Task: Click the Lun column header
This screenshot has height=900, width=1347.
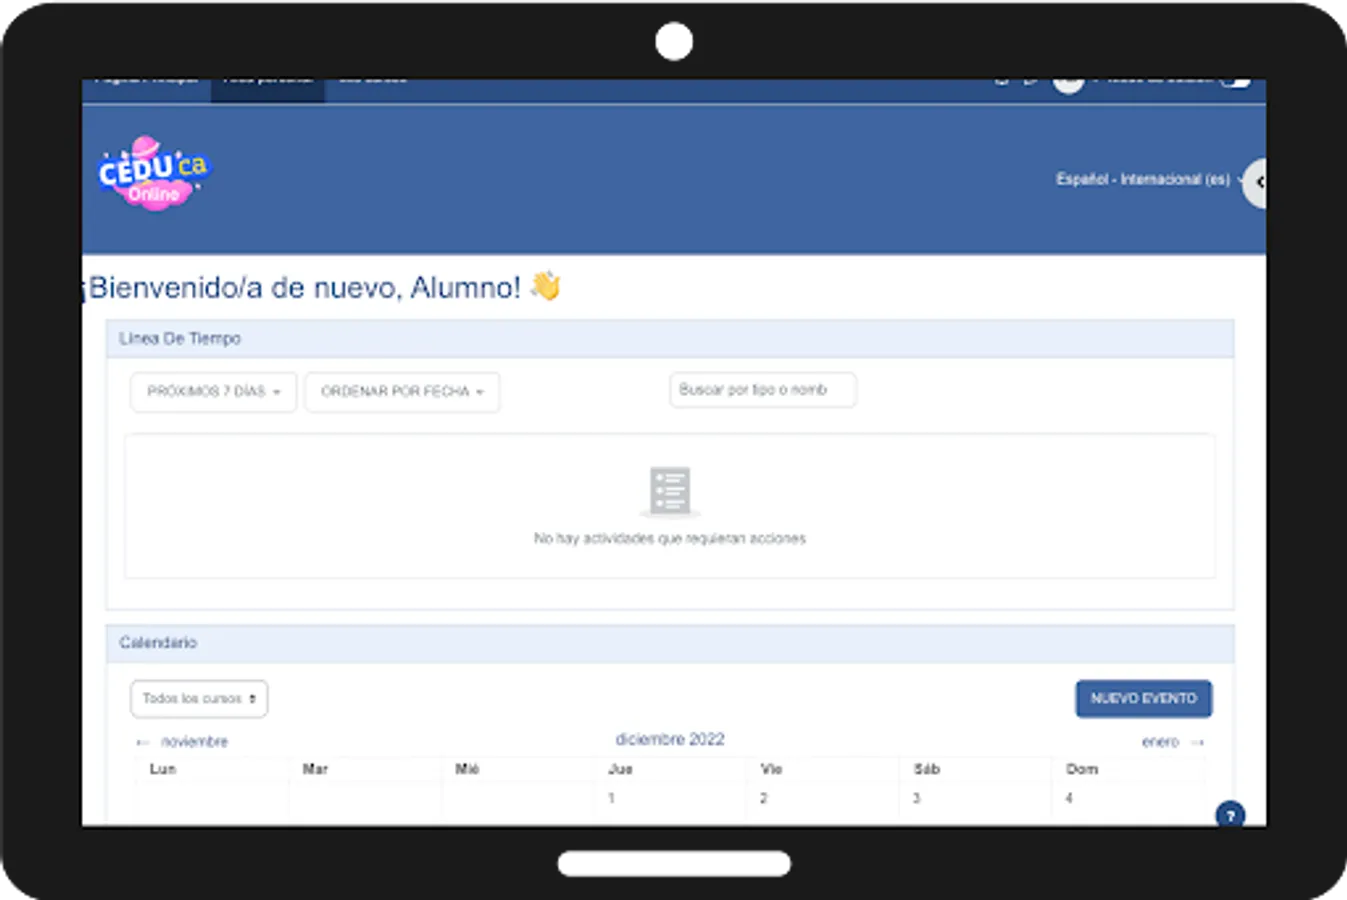Action: coord(163,769)
